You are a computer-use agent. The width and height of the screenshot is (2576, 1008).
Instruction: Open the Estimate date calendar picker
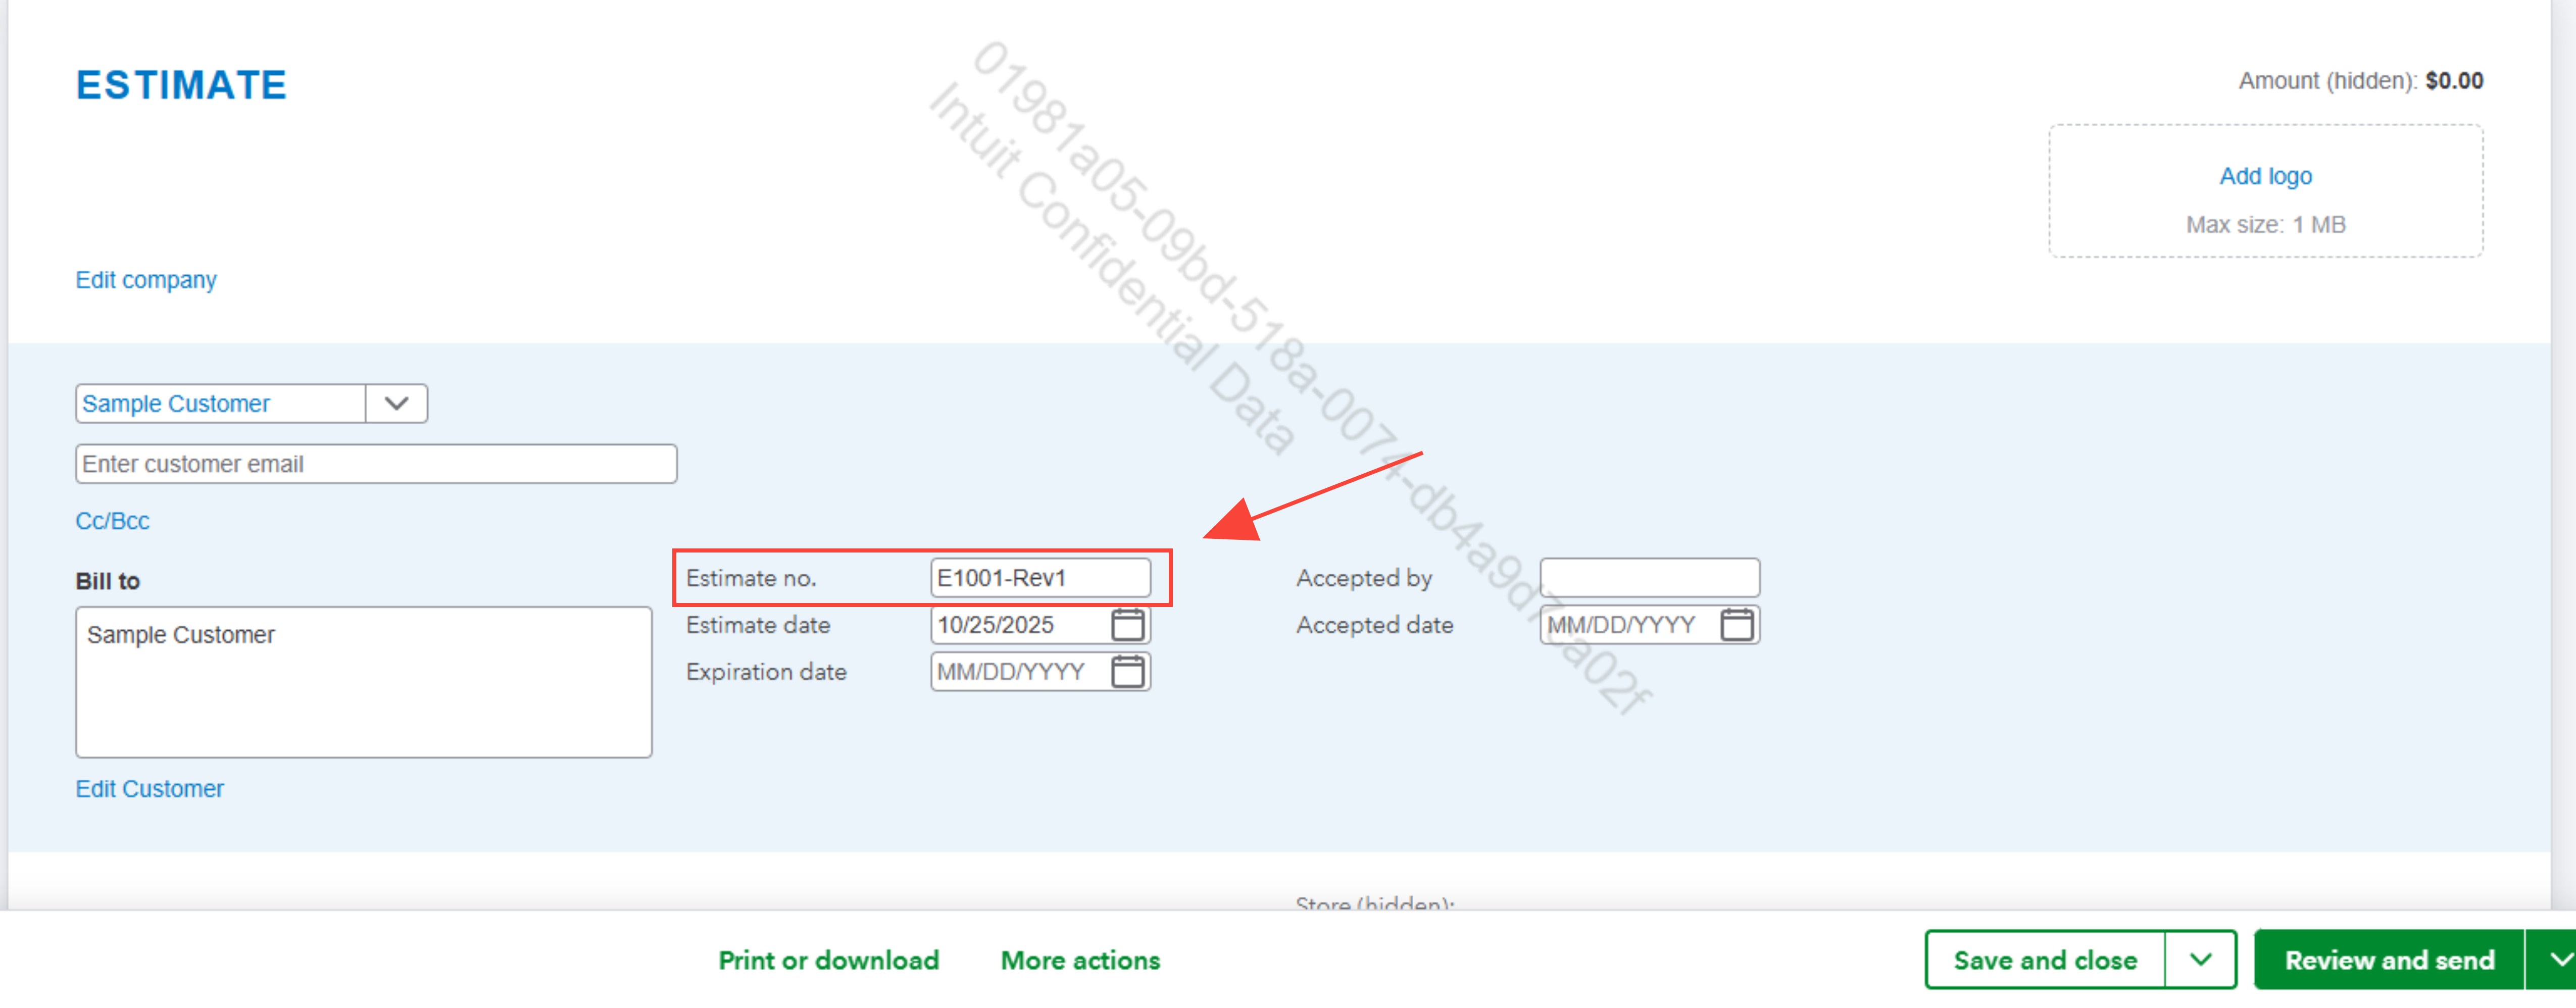pos(1127,625)
